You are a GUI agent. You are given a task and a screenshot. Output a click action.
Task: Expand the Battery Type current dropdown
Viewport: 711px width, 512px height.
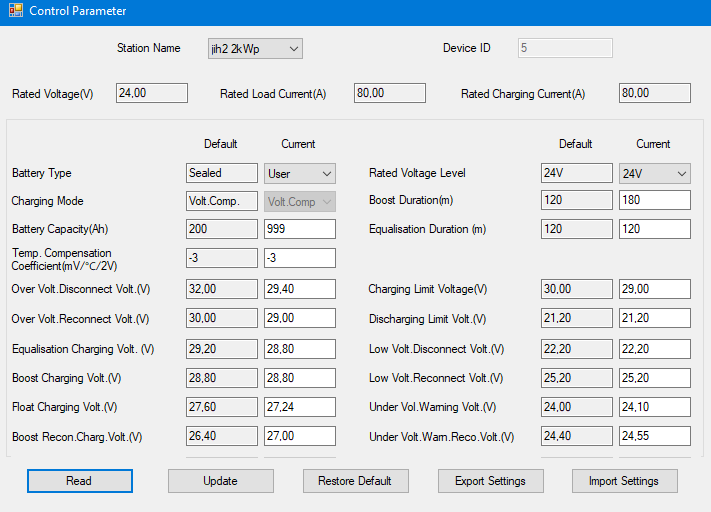[x=299, y=174]
